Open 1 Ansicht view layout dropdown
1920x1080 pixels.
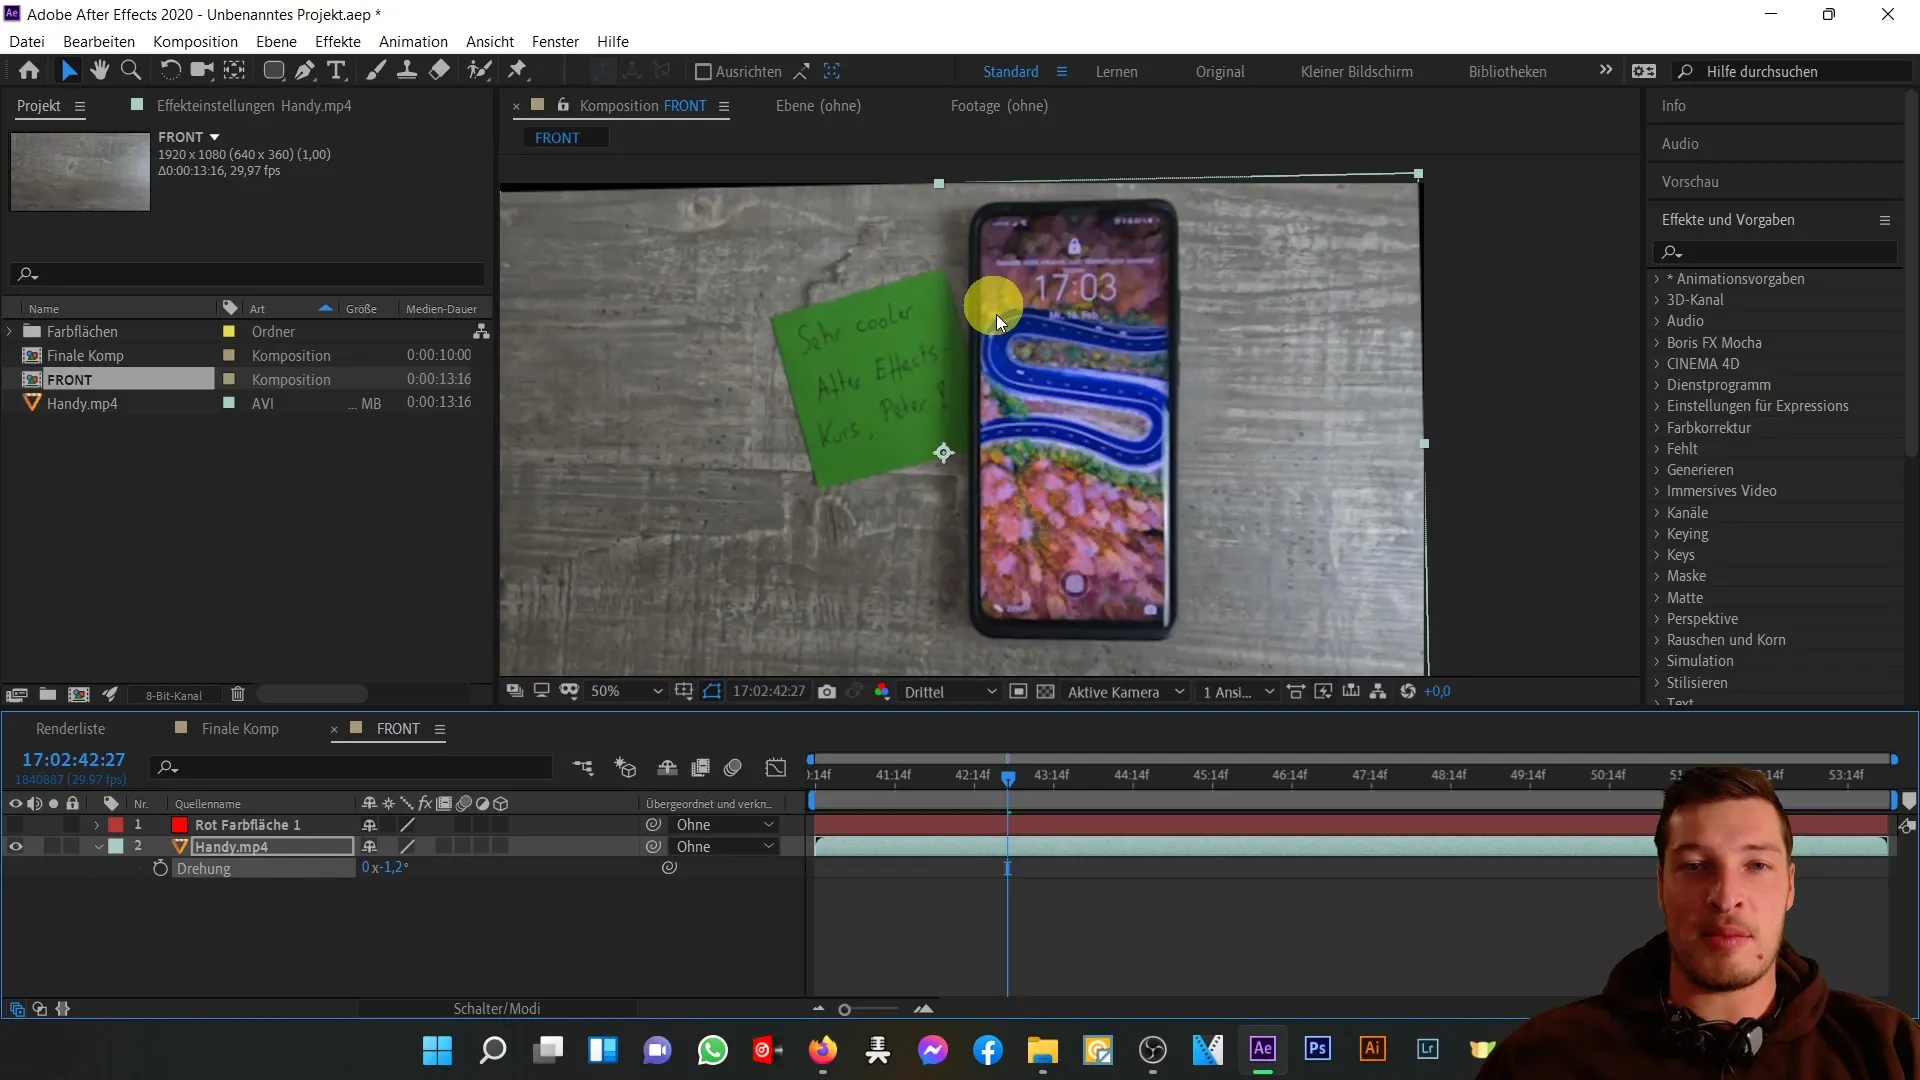pos(1238,692)
